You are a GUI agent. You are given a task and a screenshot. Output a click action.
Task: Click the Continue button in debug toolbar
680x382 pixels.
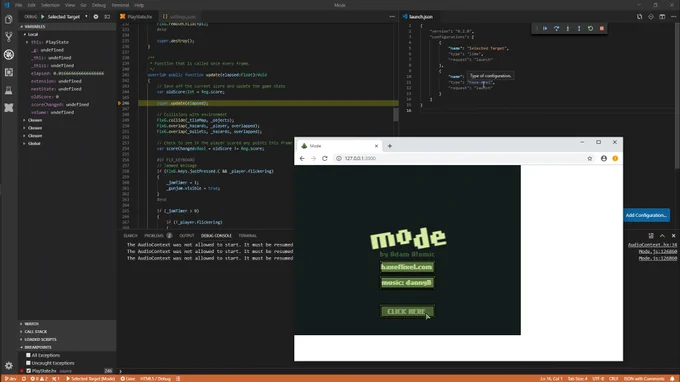tap(545, 29)
